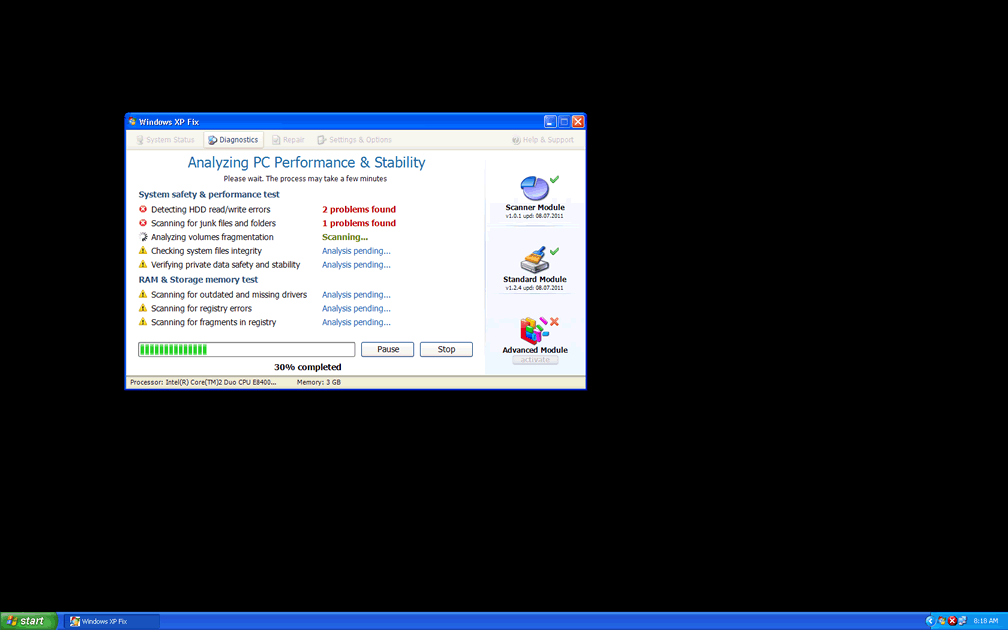Screen dimensions: 1008x630
Task: Pause the running scan
Action: [x=387, y=349]
